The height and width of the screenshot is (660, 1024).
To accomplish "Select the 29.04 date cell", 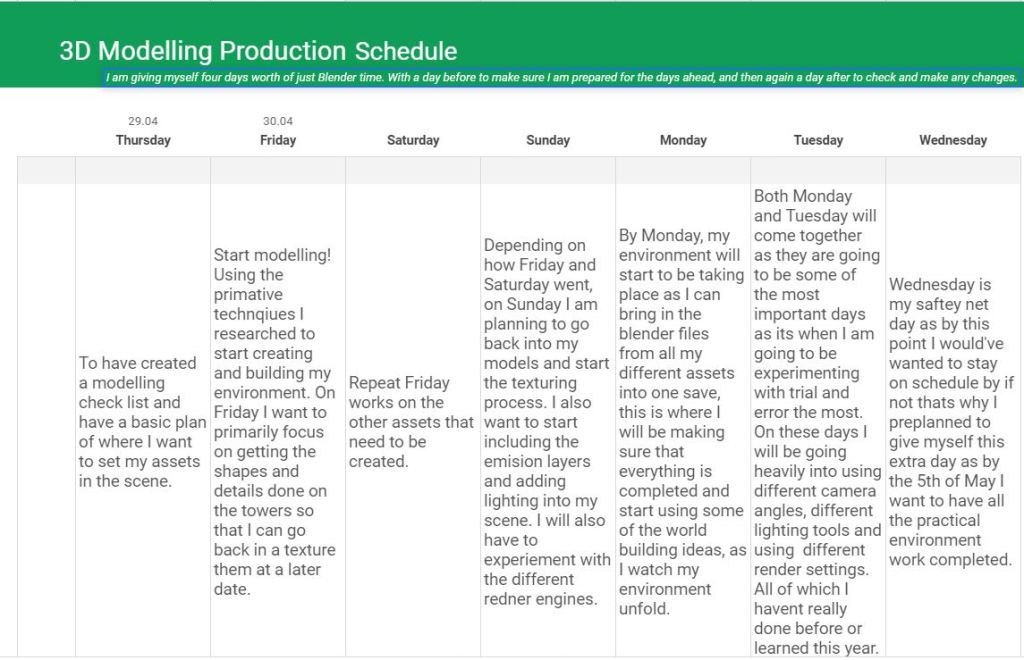I will coord(143,121).
